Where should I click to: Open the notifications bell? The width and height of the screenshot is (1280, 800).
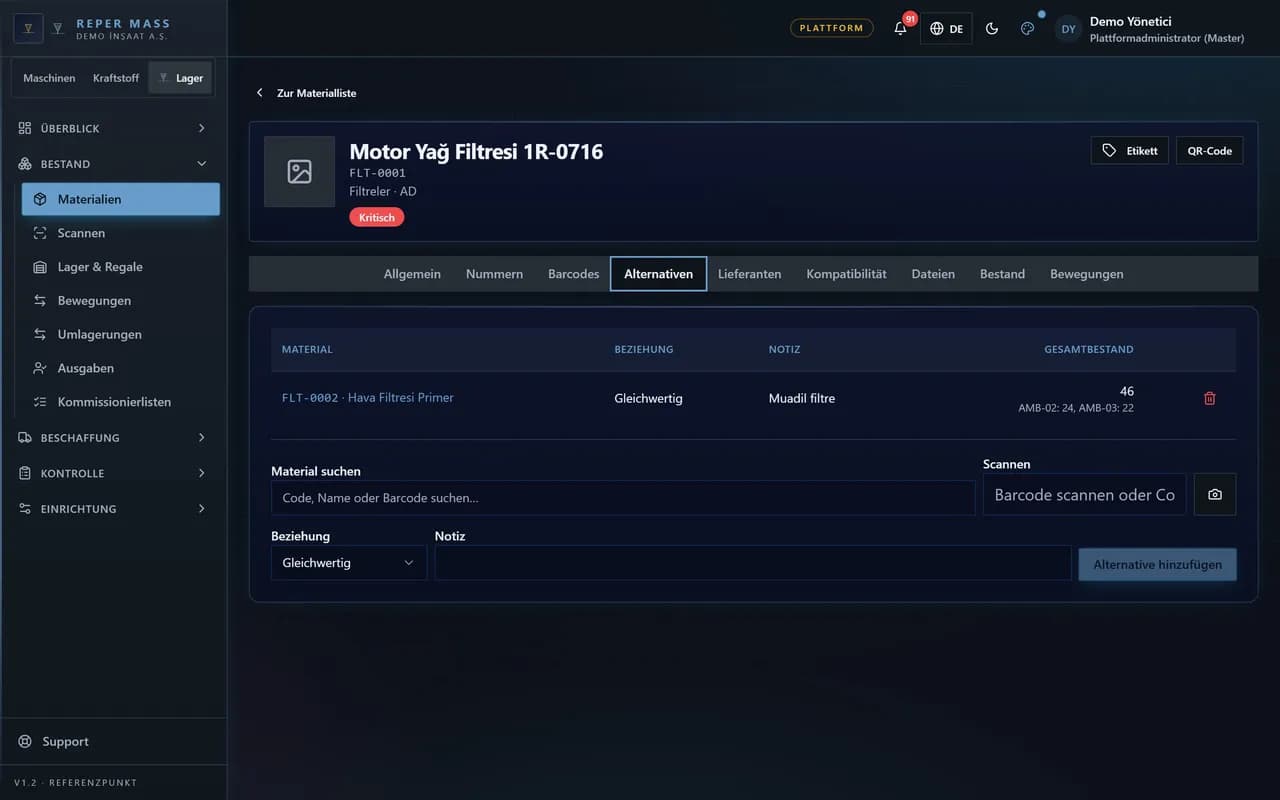(x=900, y=28)
